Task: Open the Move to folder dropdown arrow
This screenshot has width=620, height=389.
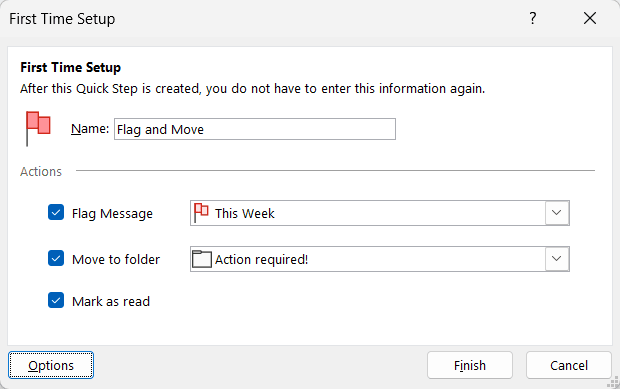Action: click(557, 259)
